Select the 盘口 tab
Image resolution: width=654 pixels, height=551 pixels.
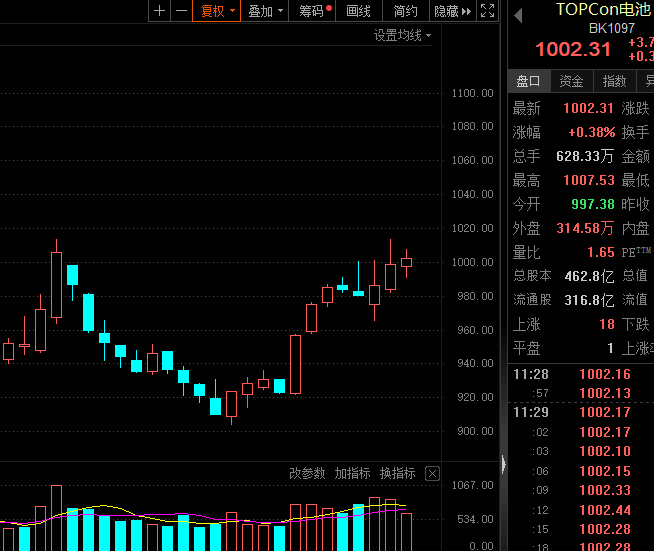(x=528, y=81)
